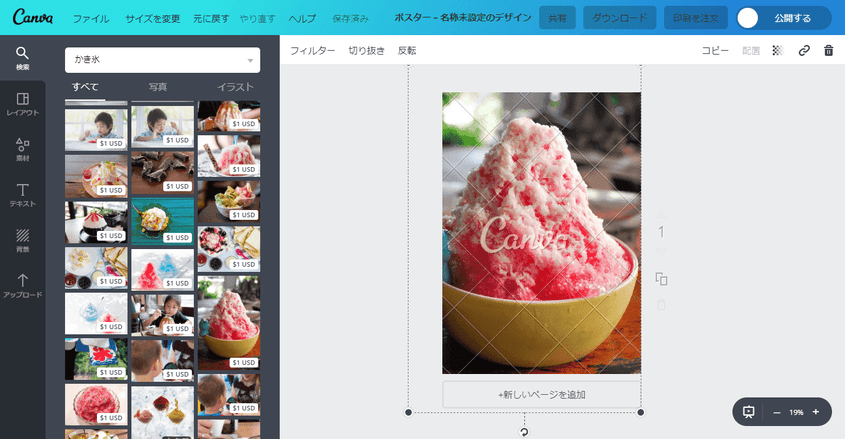Click the 反転 flip option
The height and width of the screenshot is (439, 845).
tap(407, 51)
